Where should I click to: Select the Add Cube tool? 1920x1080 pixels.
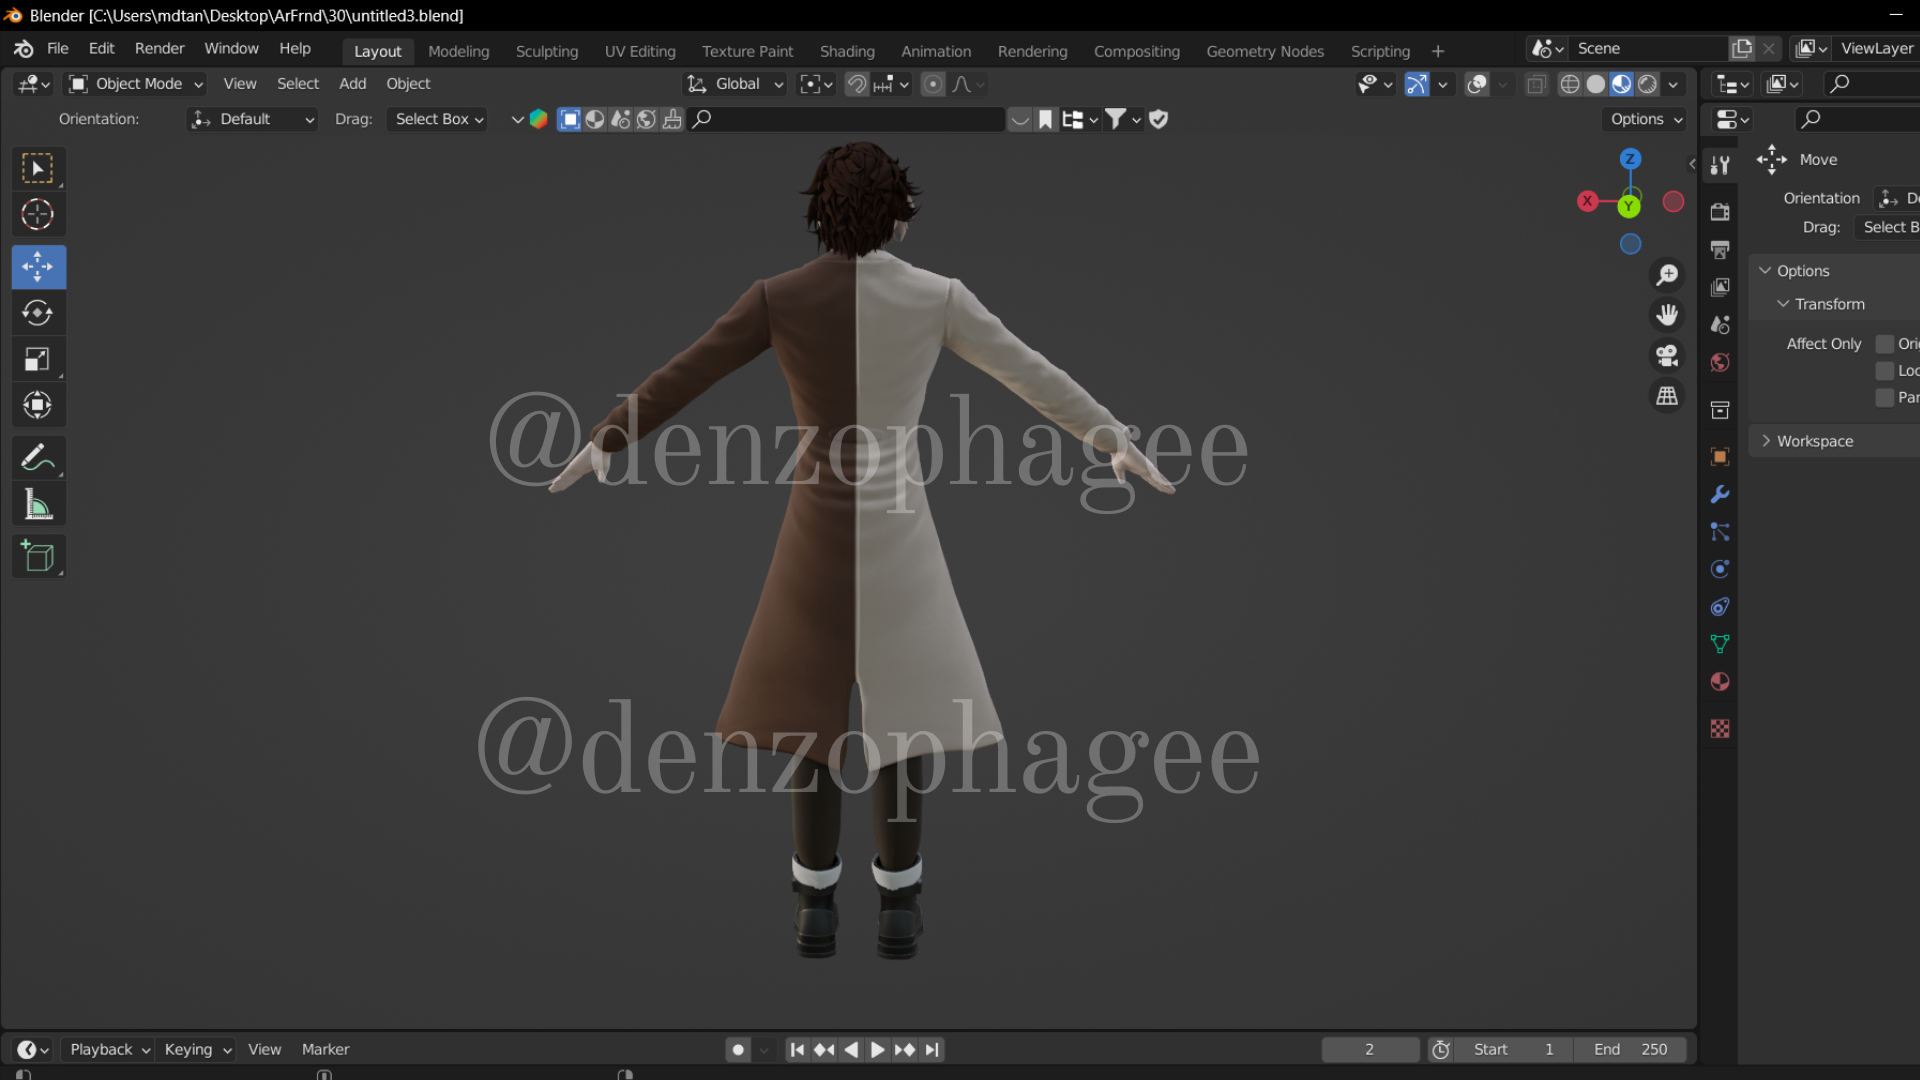pos(38,557)
